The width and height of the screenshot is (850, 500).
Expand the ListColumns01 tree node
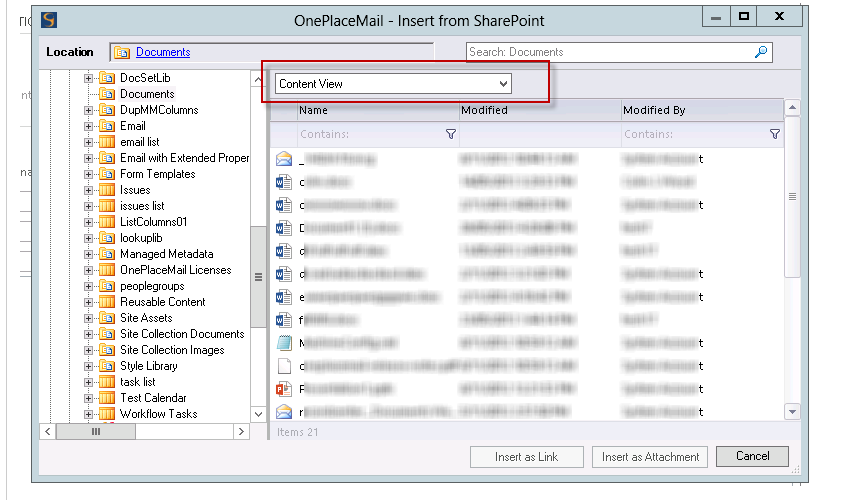coord(88,222)
